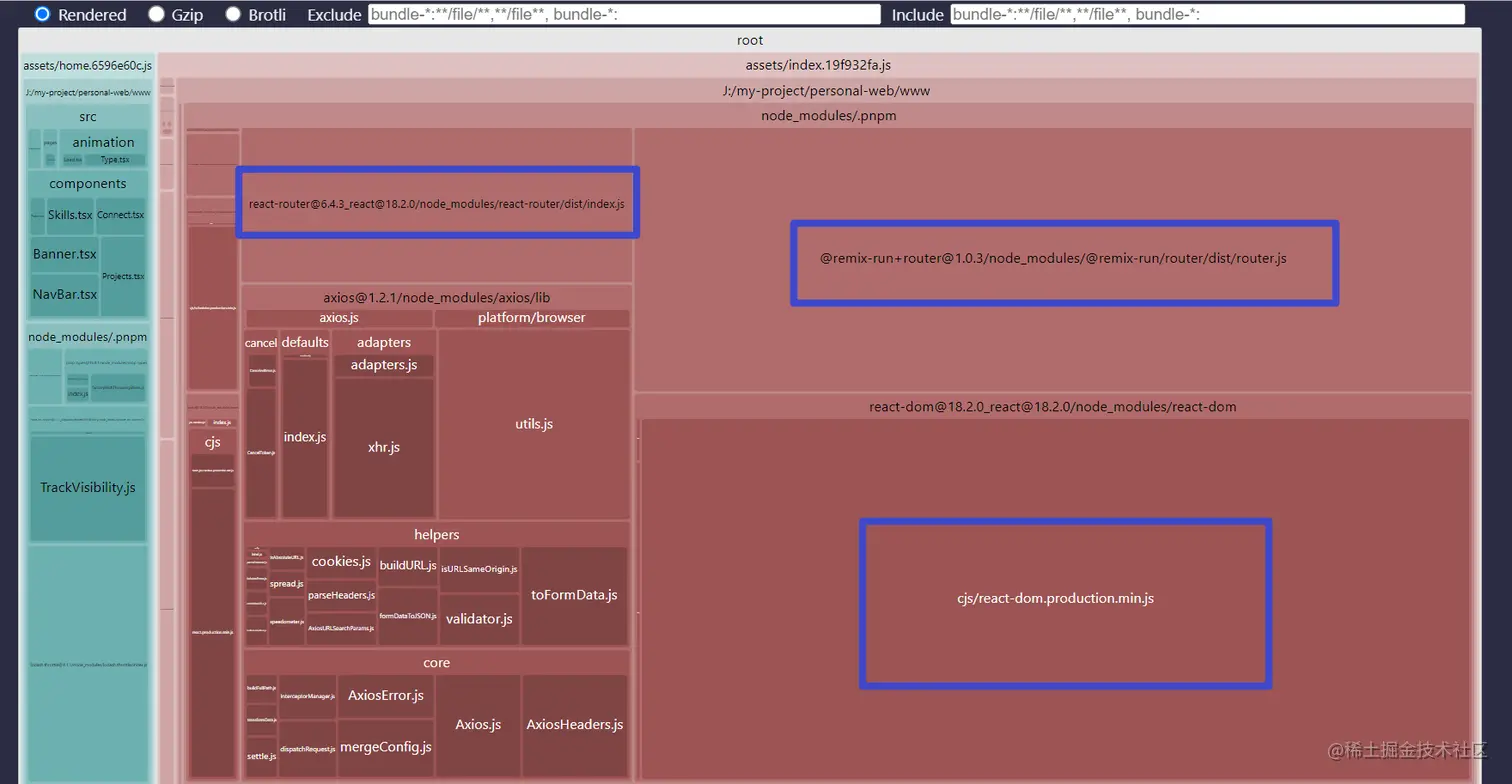Select the dispatchRequest.js file block
The image size is (1512, 784).
[x=307, y=749]
